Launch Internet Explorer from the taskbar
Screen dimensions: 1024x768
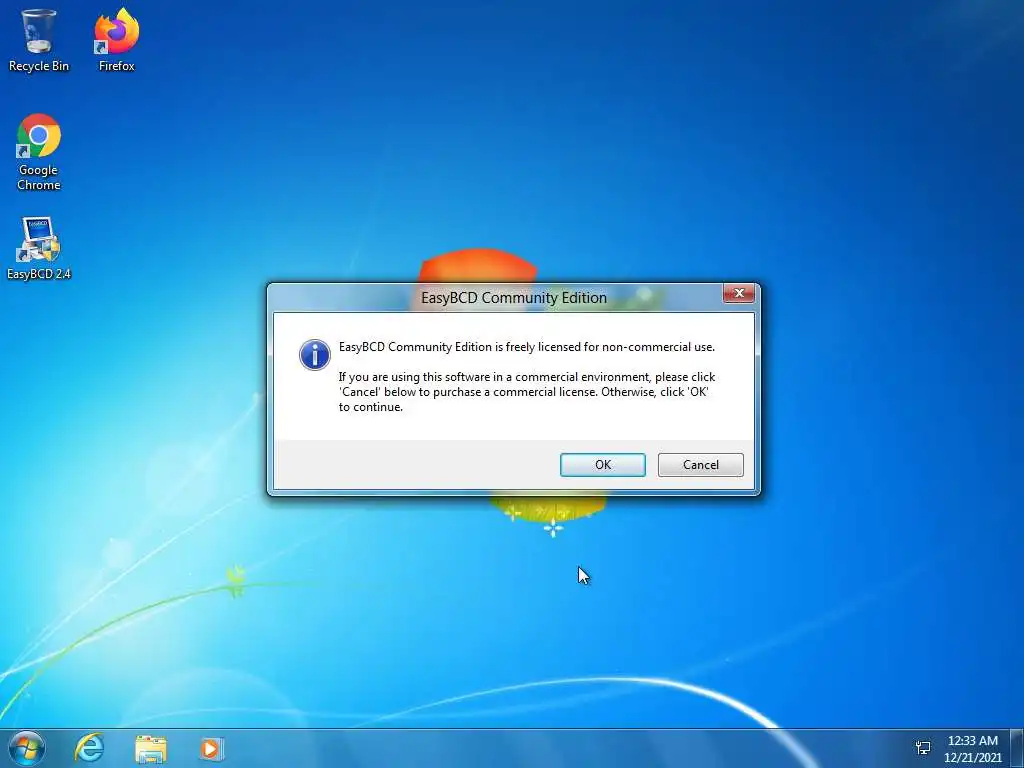pos(89,748)
